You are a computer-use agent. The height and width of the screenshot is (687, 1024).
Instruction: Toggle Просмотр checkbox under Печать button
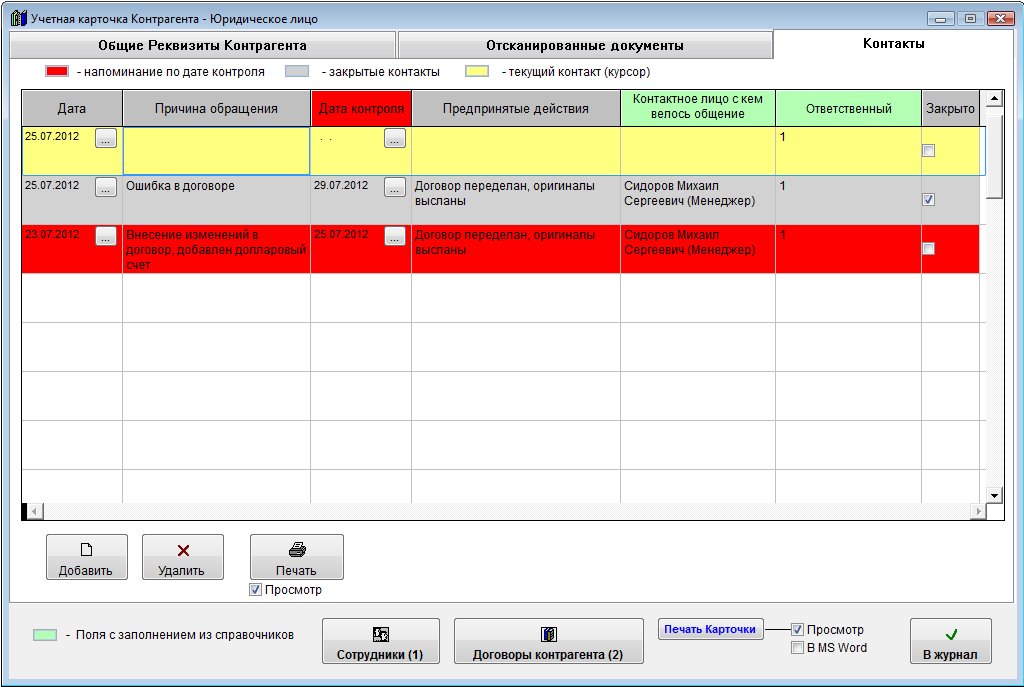pyautogui.click(x=255, y=590)
